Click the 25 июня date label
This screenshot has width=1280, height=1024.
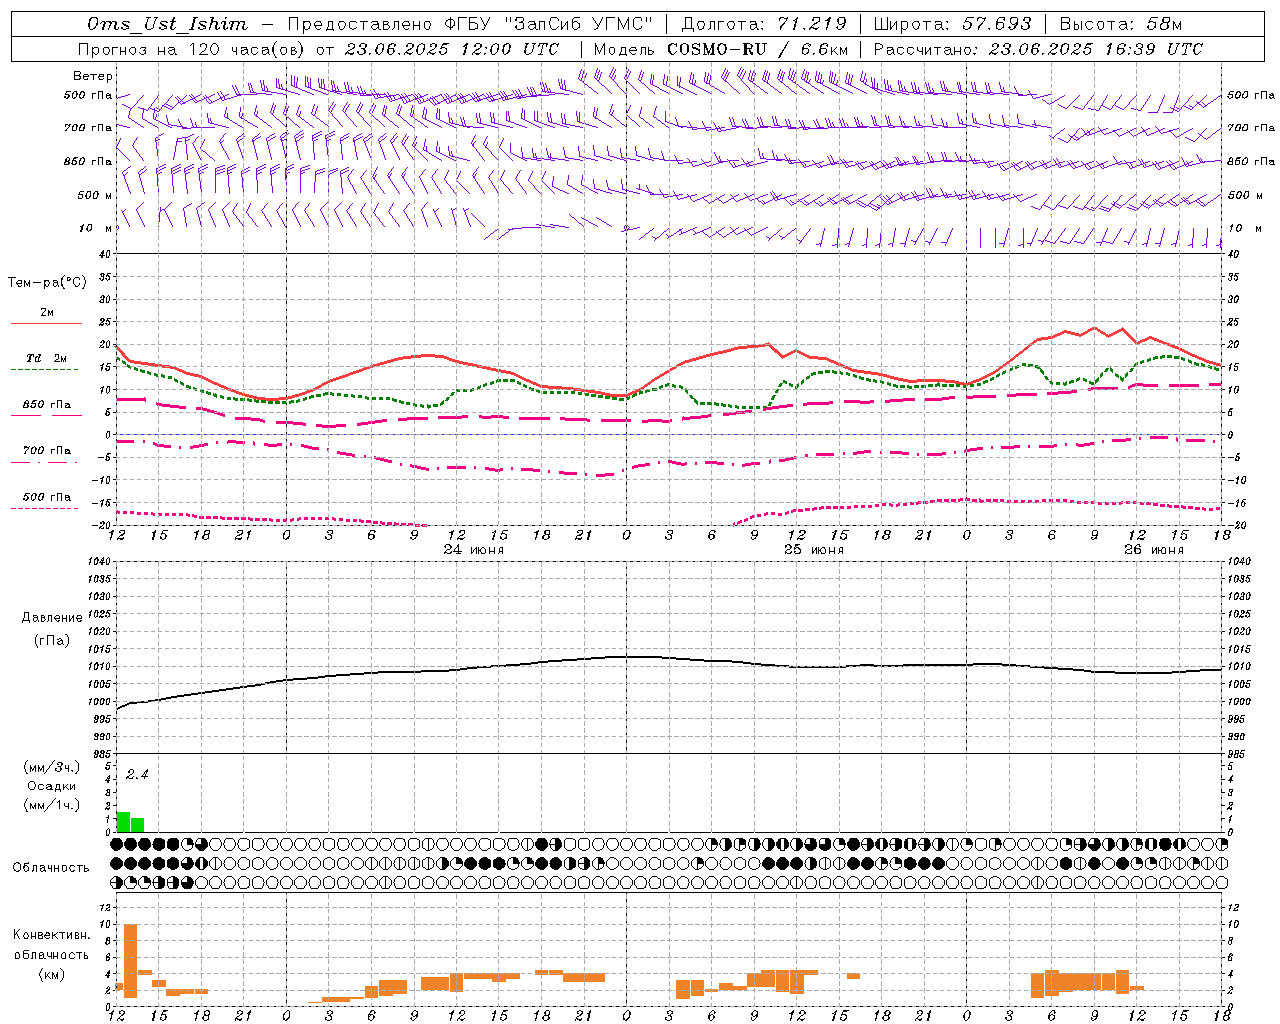click(813, 549)
